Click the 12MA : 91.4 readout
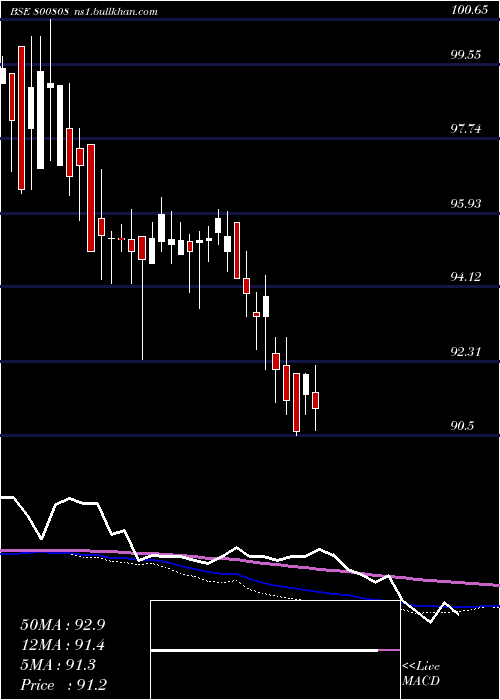Screen dimensions: 500x700 point(63,645)
